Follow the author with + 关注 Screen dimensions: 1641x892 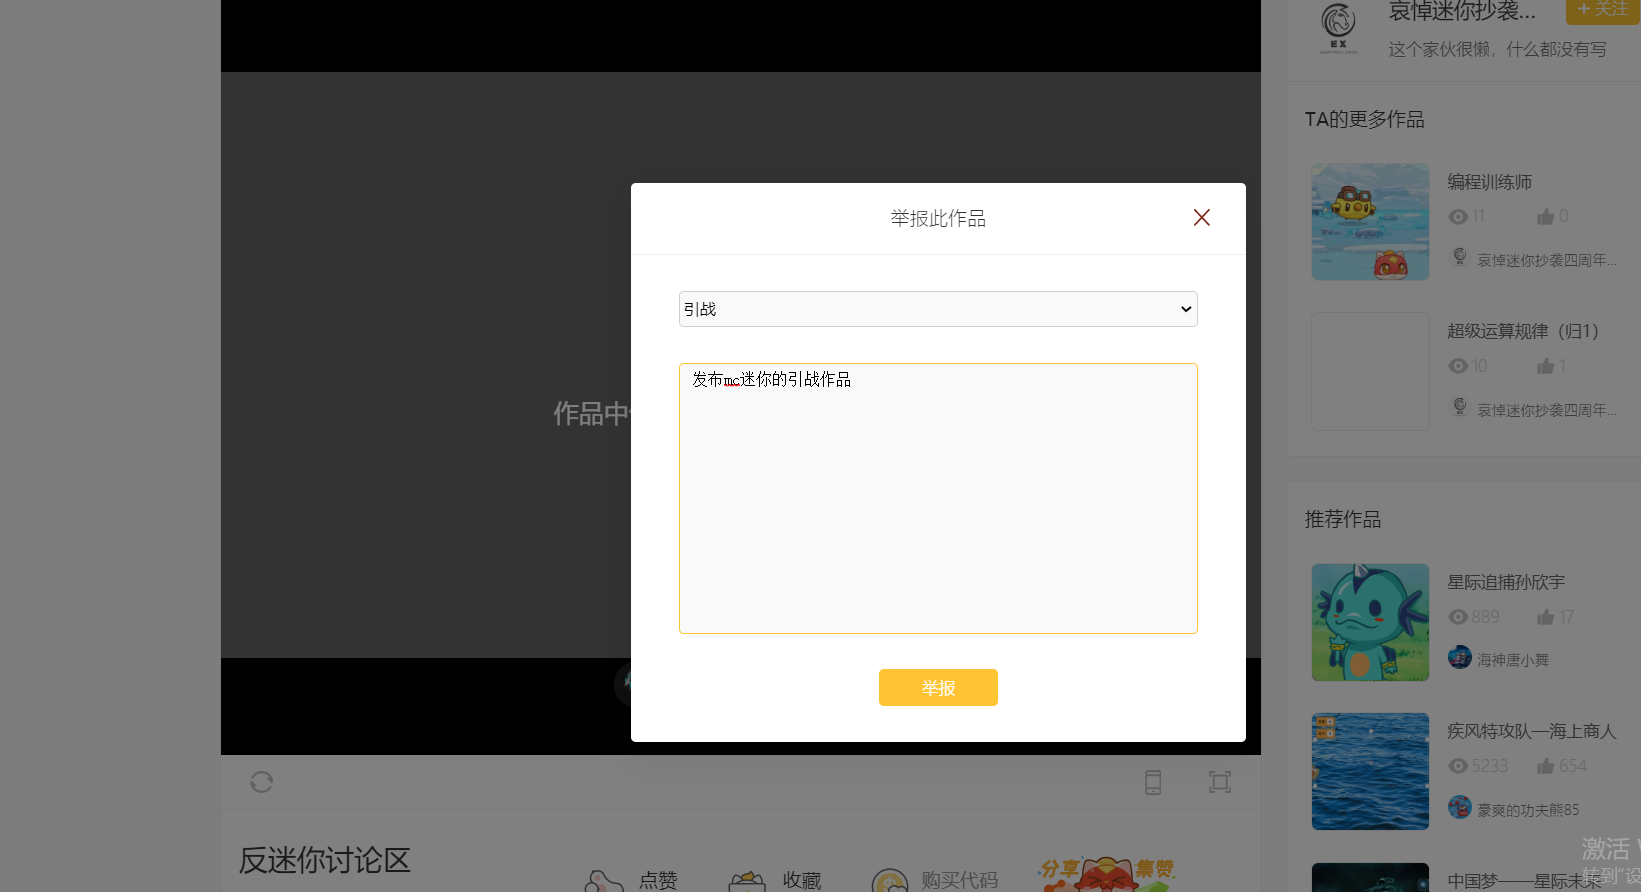pyautogui.click(x=1603, y=9)
